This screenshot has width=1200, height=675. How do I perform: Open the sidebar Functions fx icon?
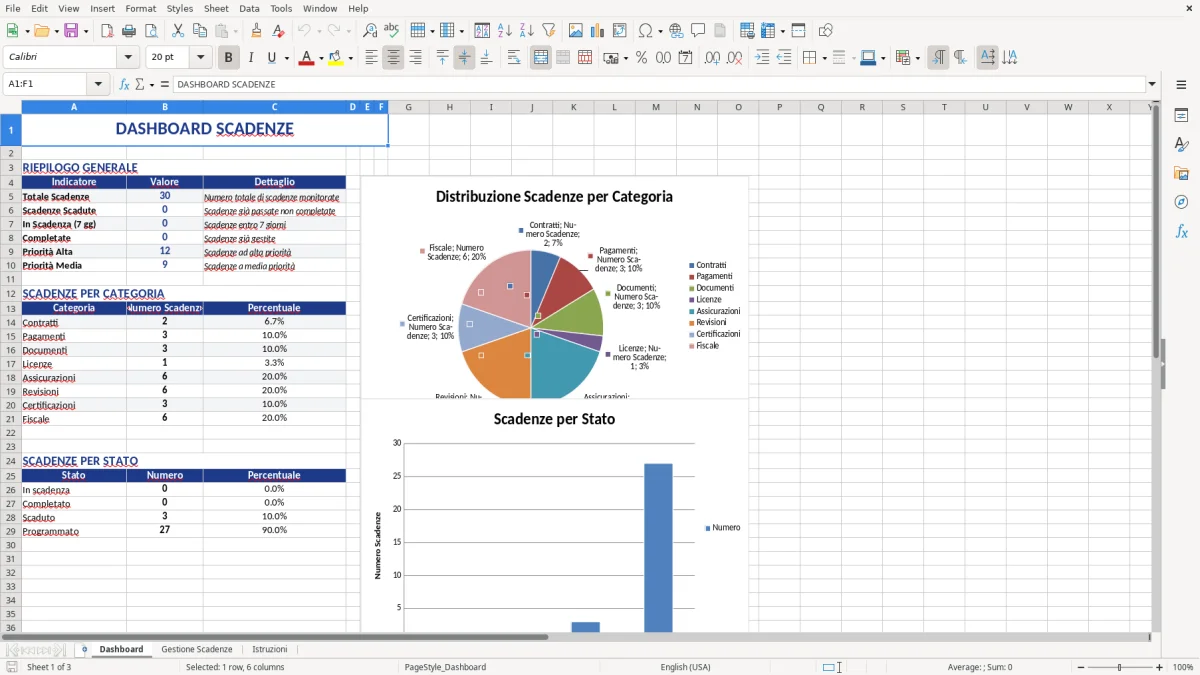click(x=1181, y=231)
